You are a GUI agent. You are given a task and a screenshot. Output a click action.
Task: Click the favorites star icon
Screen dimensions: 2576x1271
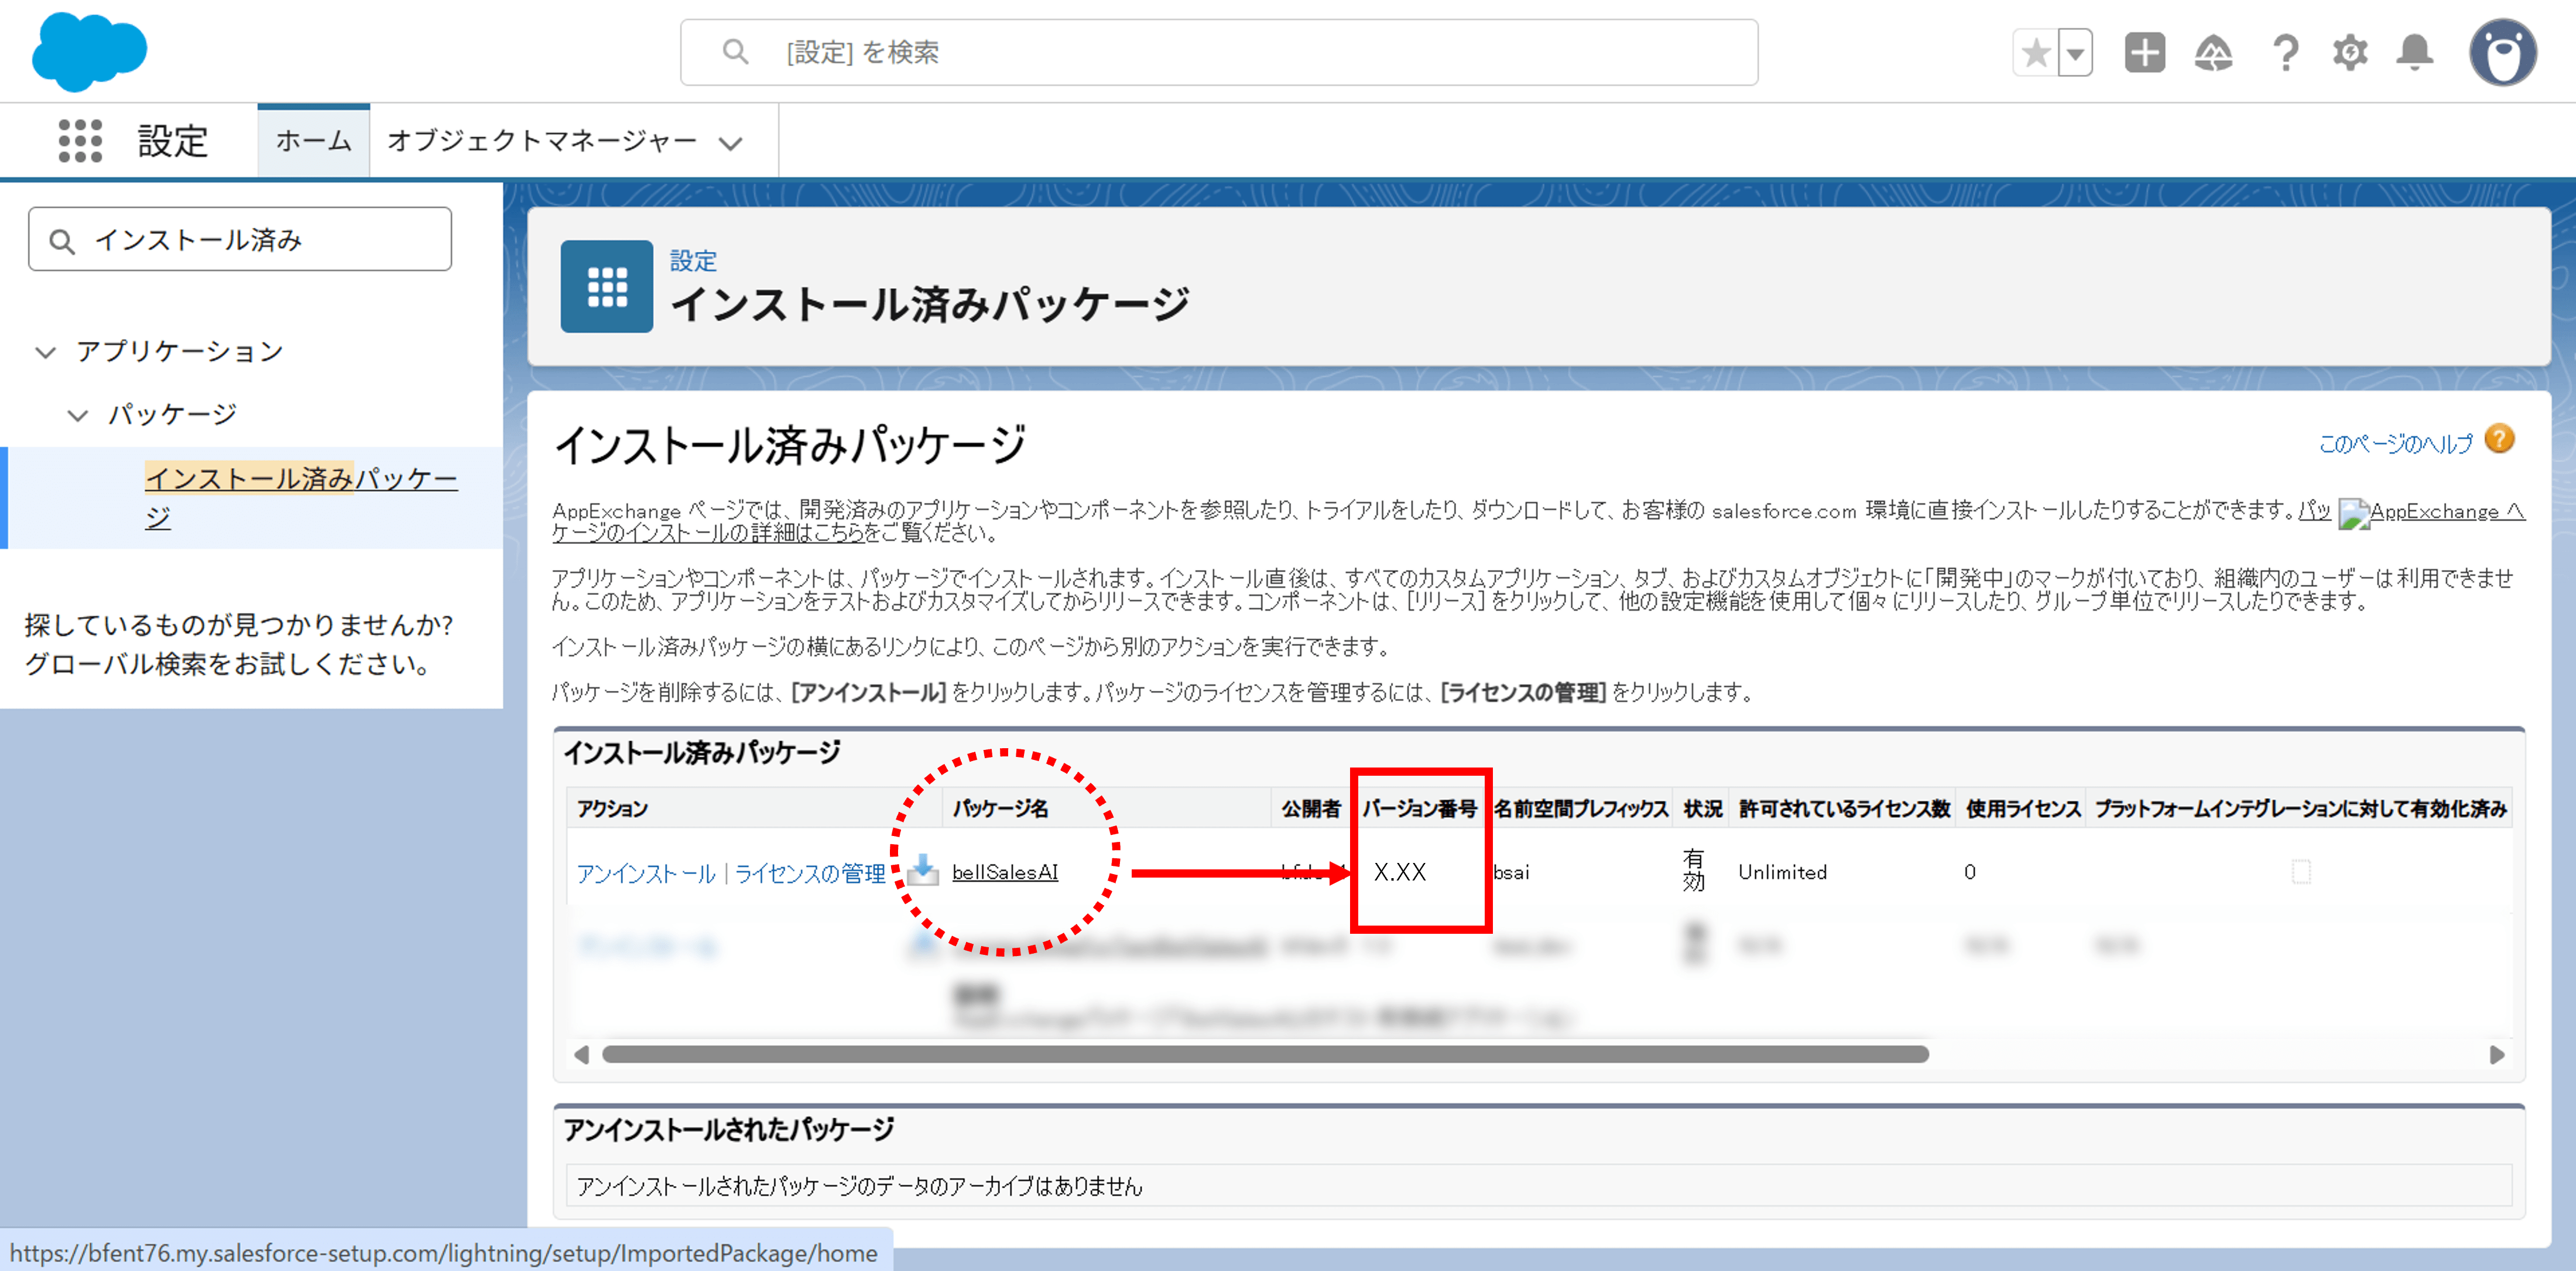coord(2035,53)
